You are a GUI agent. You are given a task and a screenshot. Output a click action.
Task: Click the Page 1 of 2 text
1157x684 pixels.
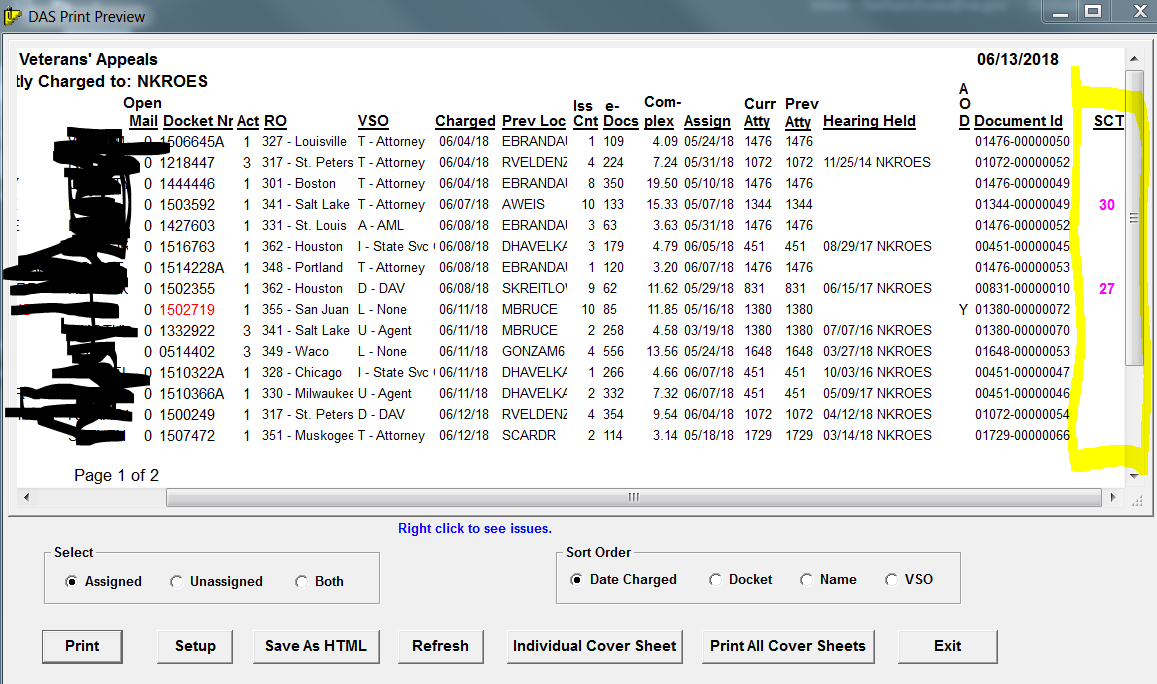pos(117,476)
